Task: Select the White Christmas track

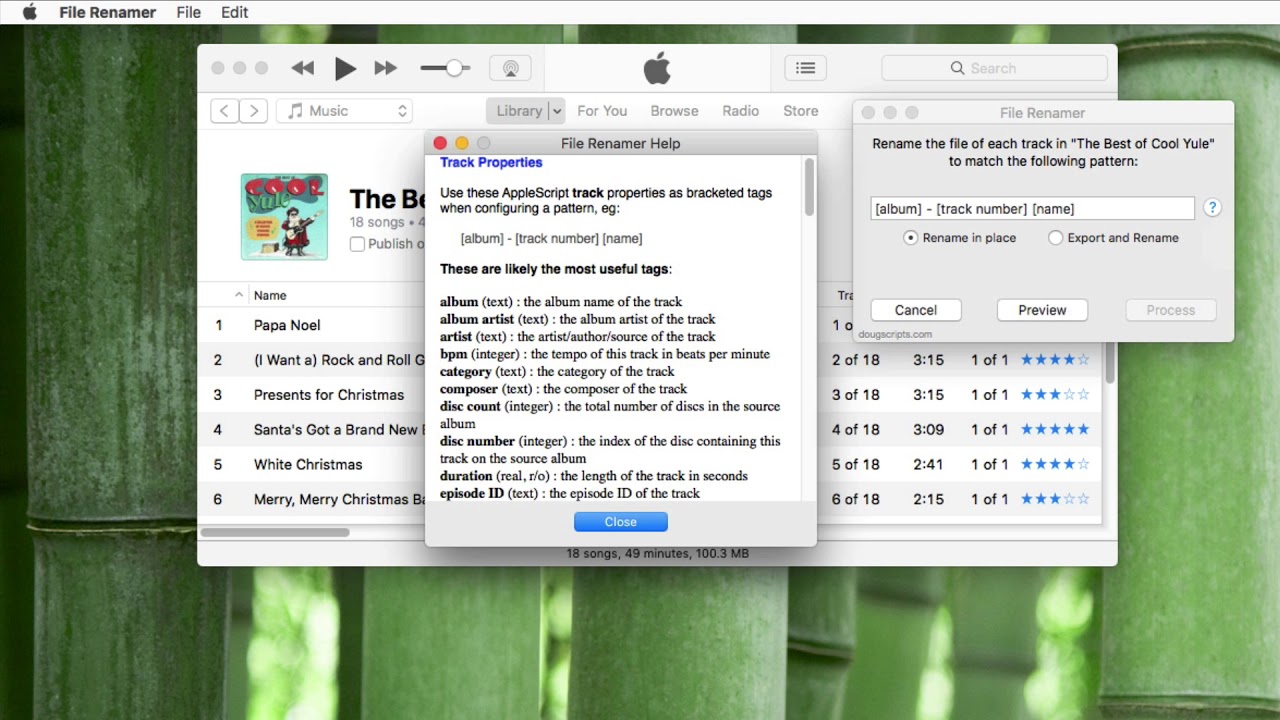Action: coord(308,464)
